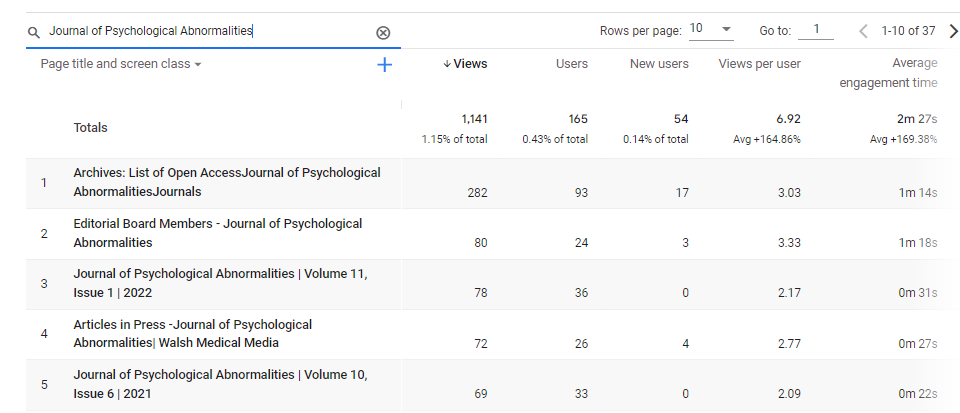Click new users value 17
The image size is (960, 413).
coord(682,193)
